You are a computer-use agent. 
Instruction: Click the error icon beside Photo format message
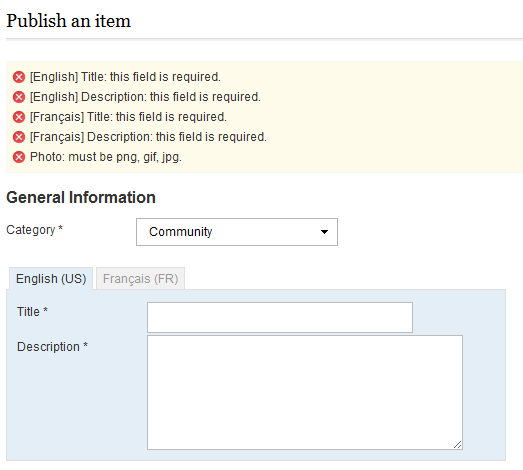(19, 157)
